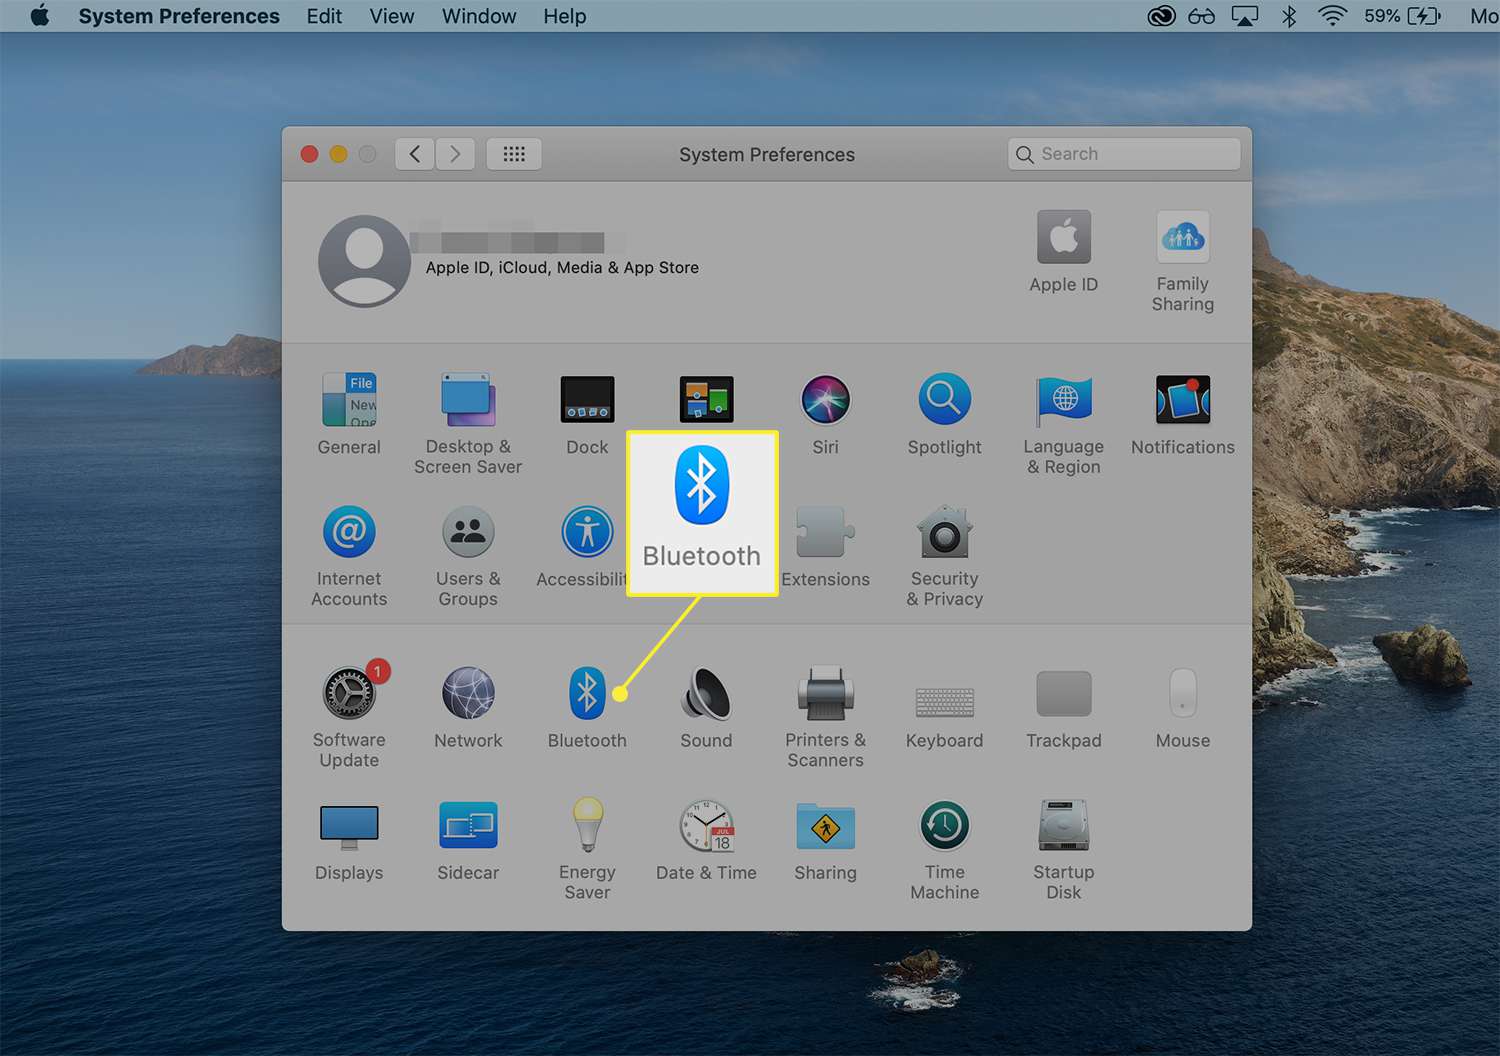The height and width of the screenshot is (1056, 1500).
Task: Open the Window menu
Action: (479, 16)
